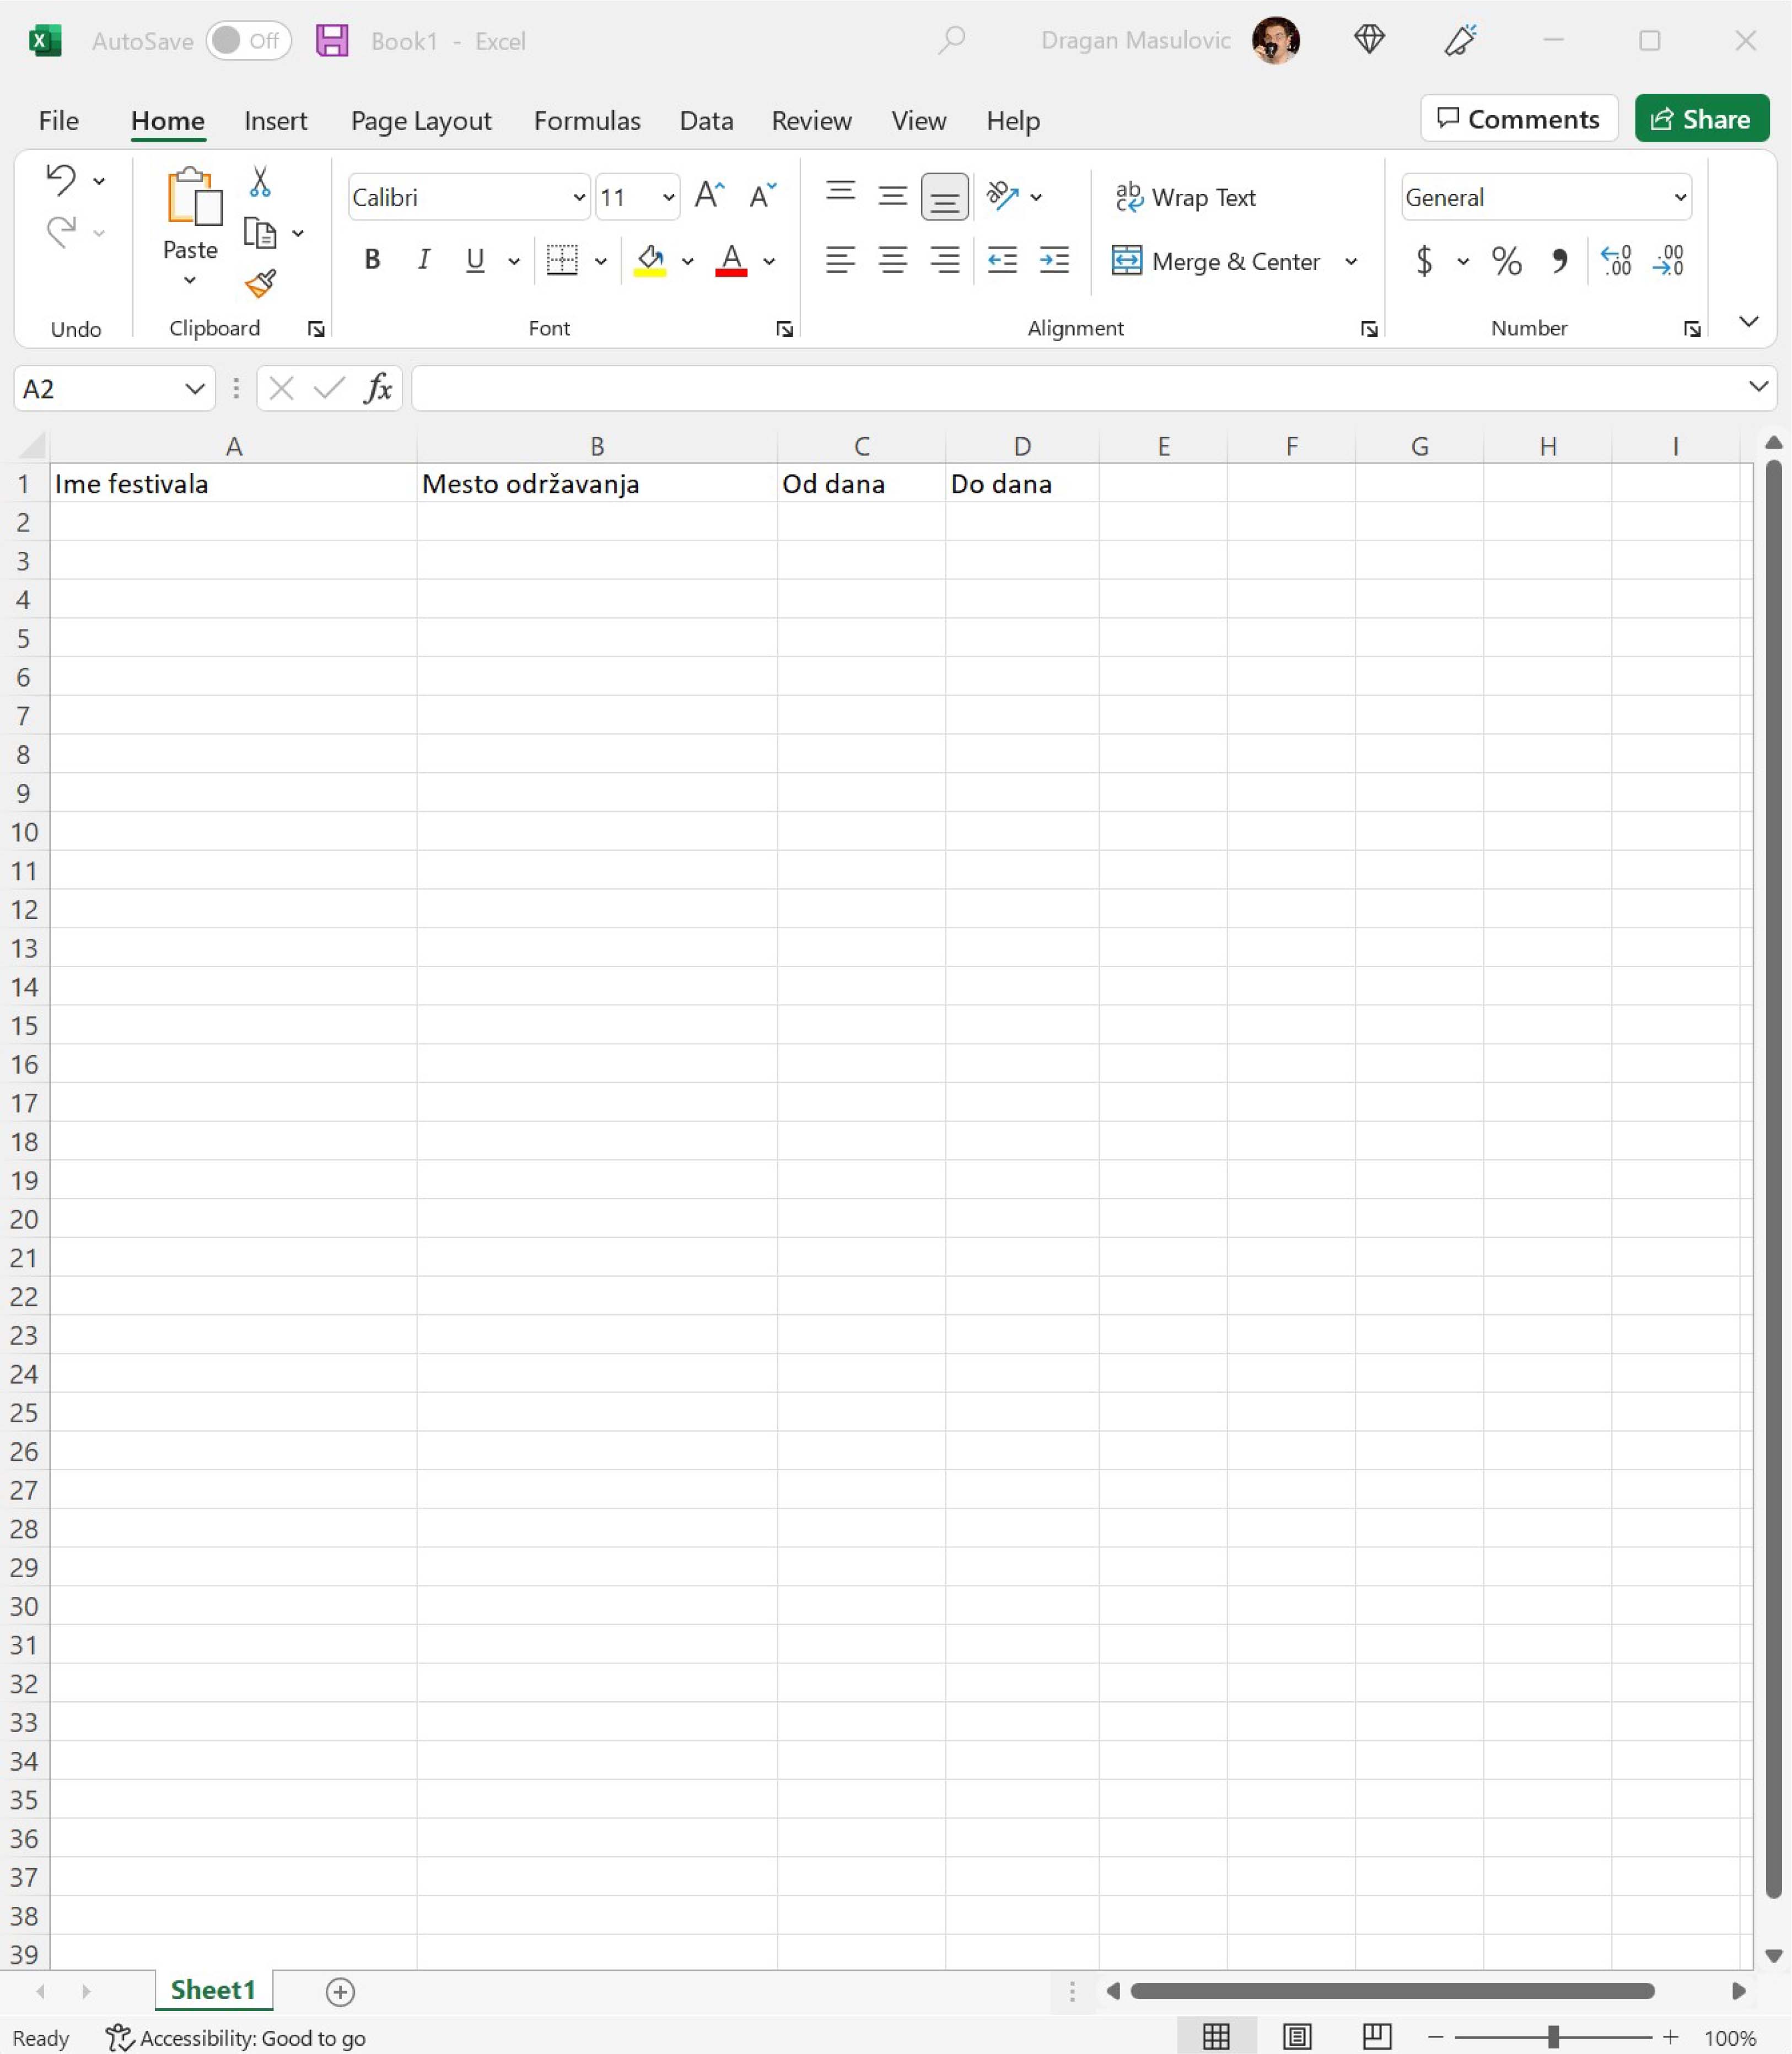The width and height of the screenshot is (1792, 2054).
Task: Open the Name Box dropdown arrow
Action: pos(195,388)
